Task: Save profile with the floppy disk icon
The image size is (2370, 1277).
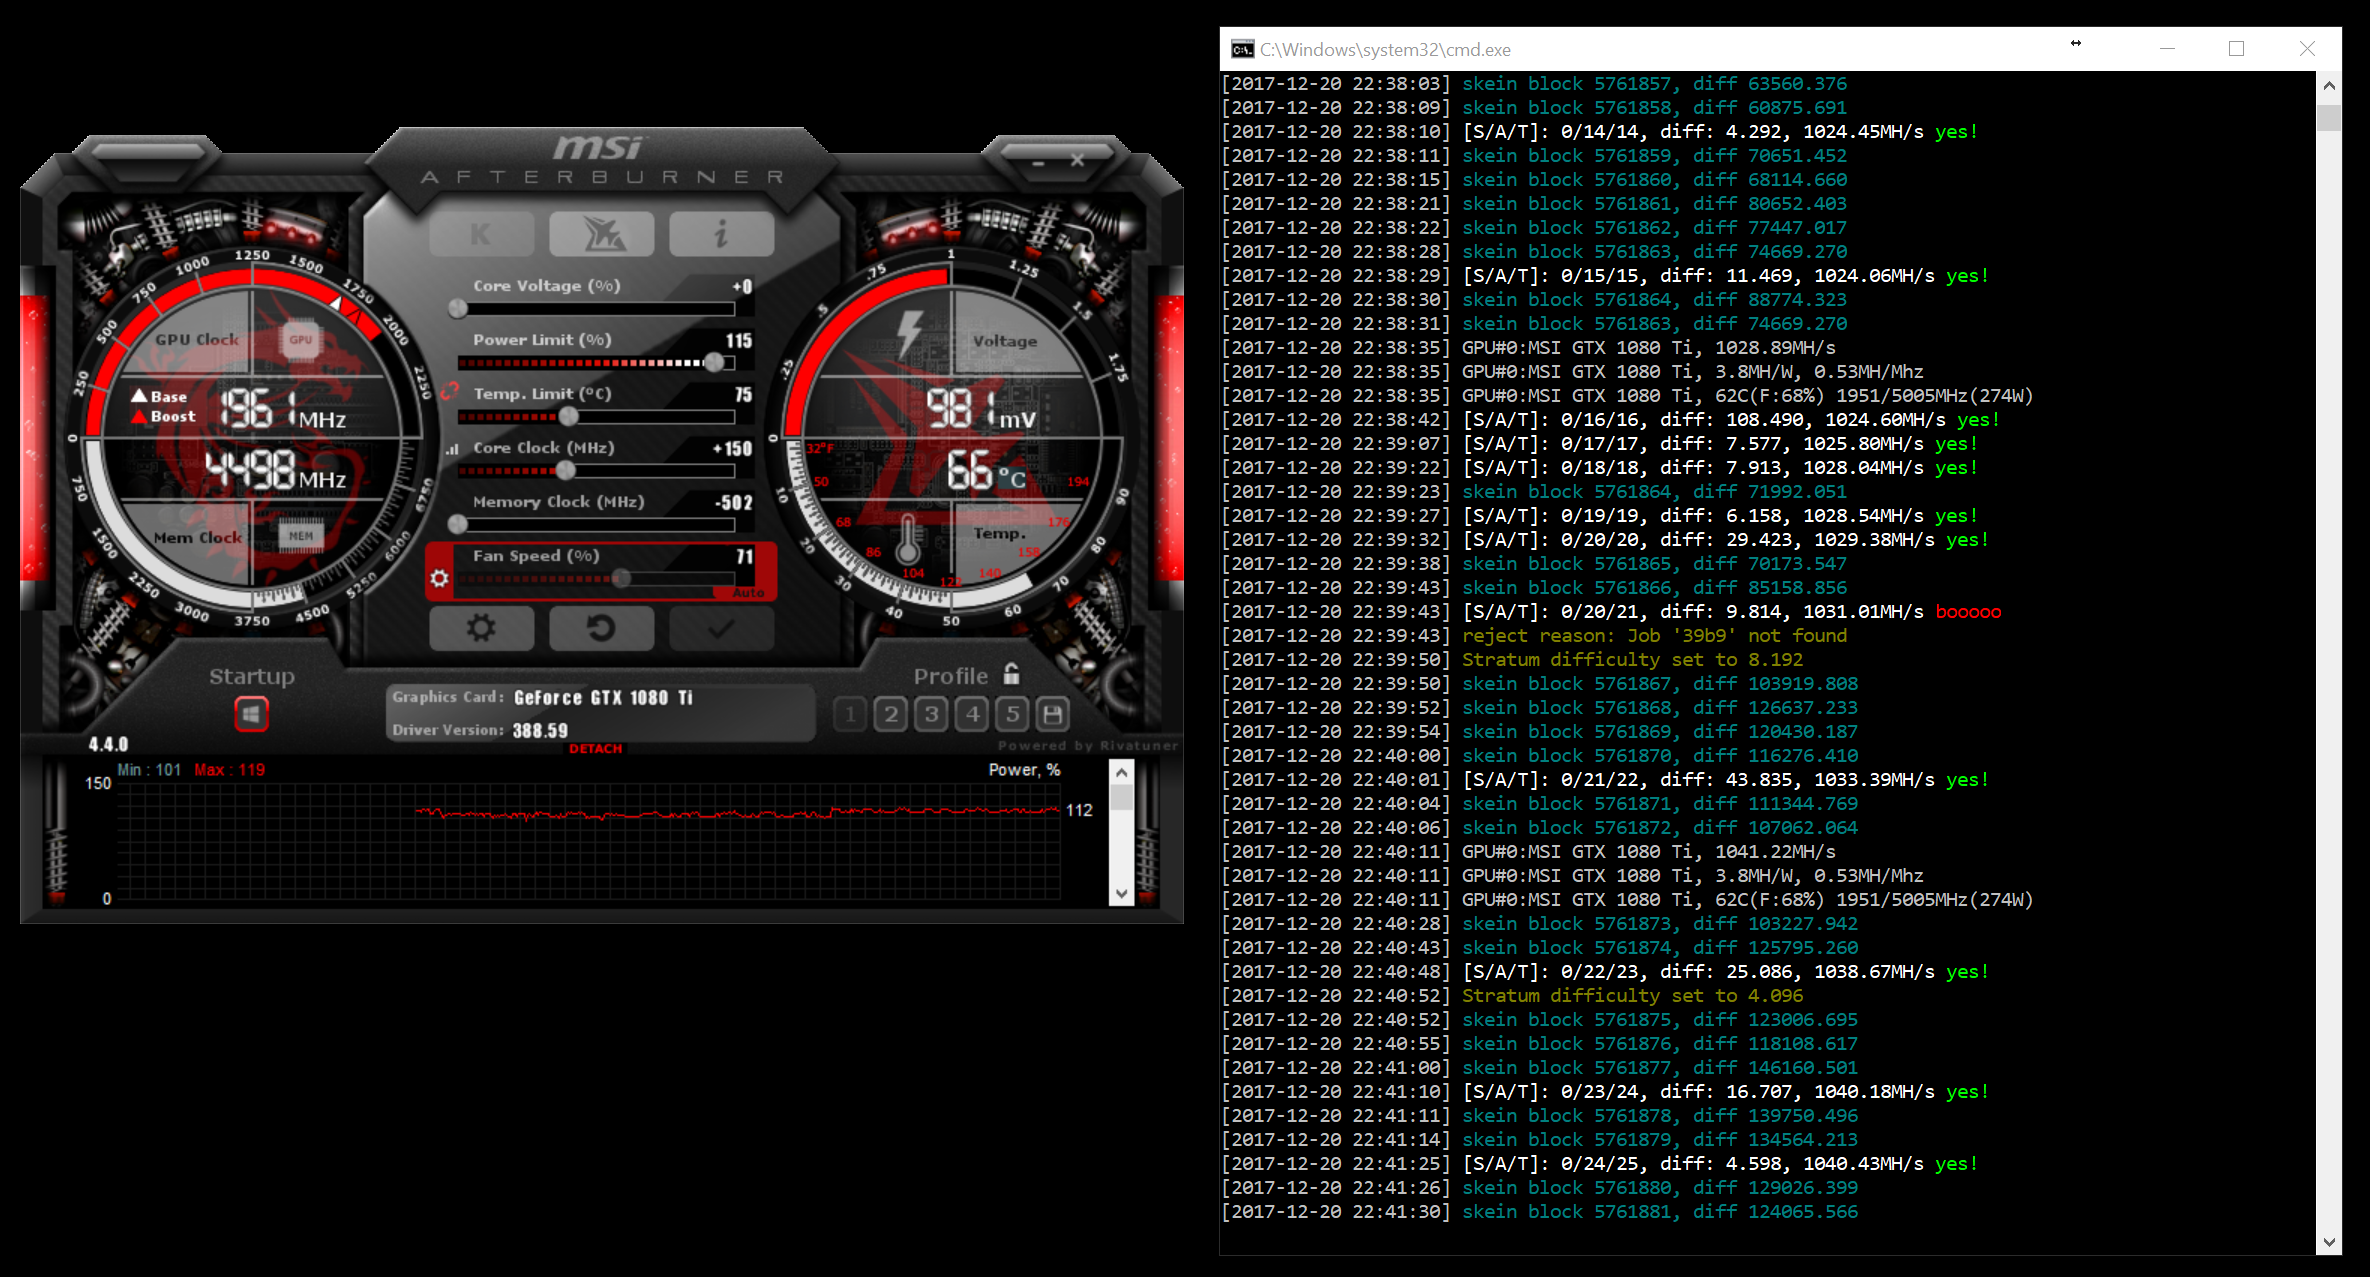Action: click(x=1052, y=714)
